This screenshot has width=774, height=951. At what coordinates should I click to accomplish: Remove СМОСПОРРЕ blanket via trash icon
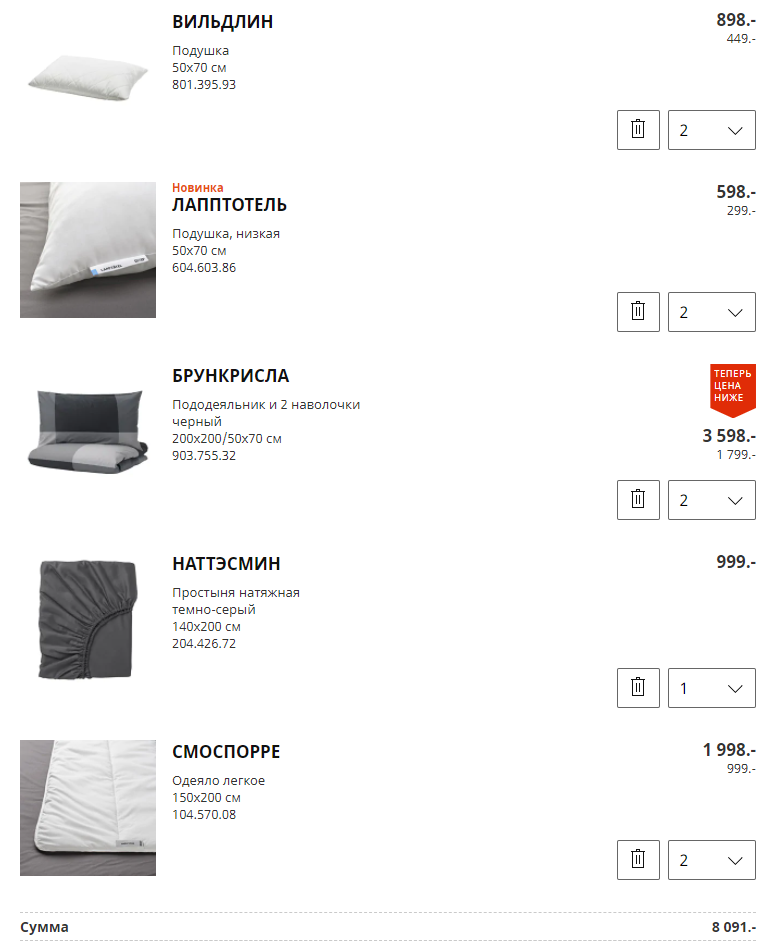click(638, 859)
